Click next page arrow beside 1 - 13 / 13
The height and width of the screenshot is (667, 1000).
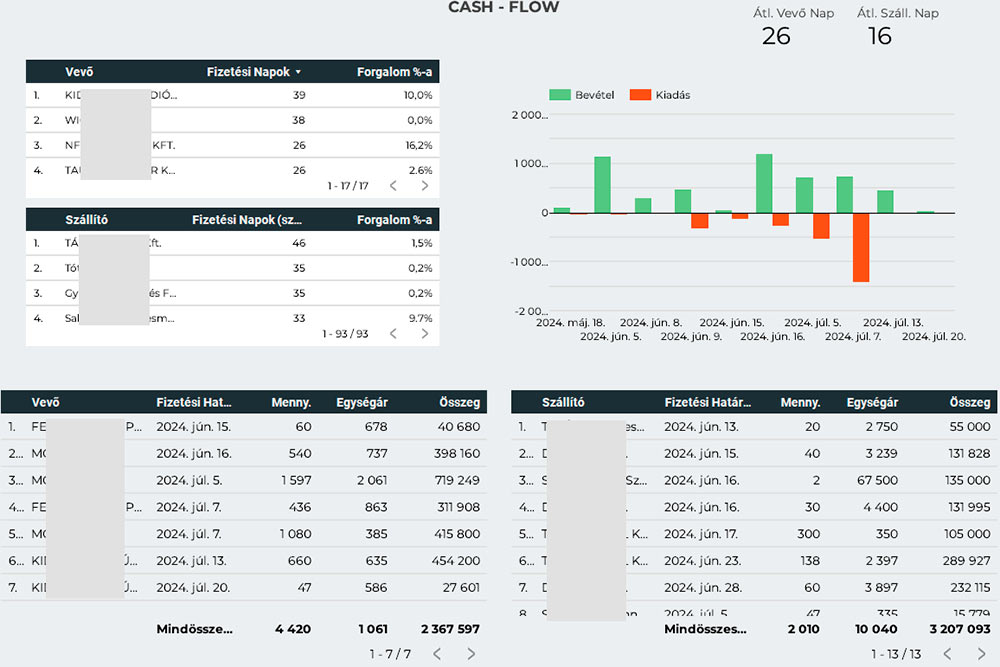(981, 654)
